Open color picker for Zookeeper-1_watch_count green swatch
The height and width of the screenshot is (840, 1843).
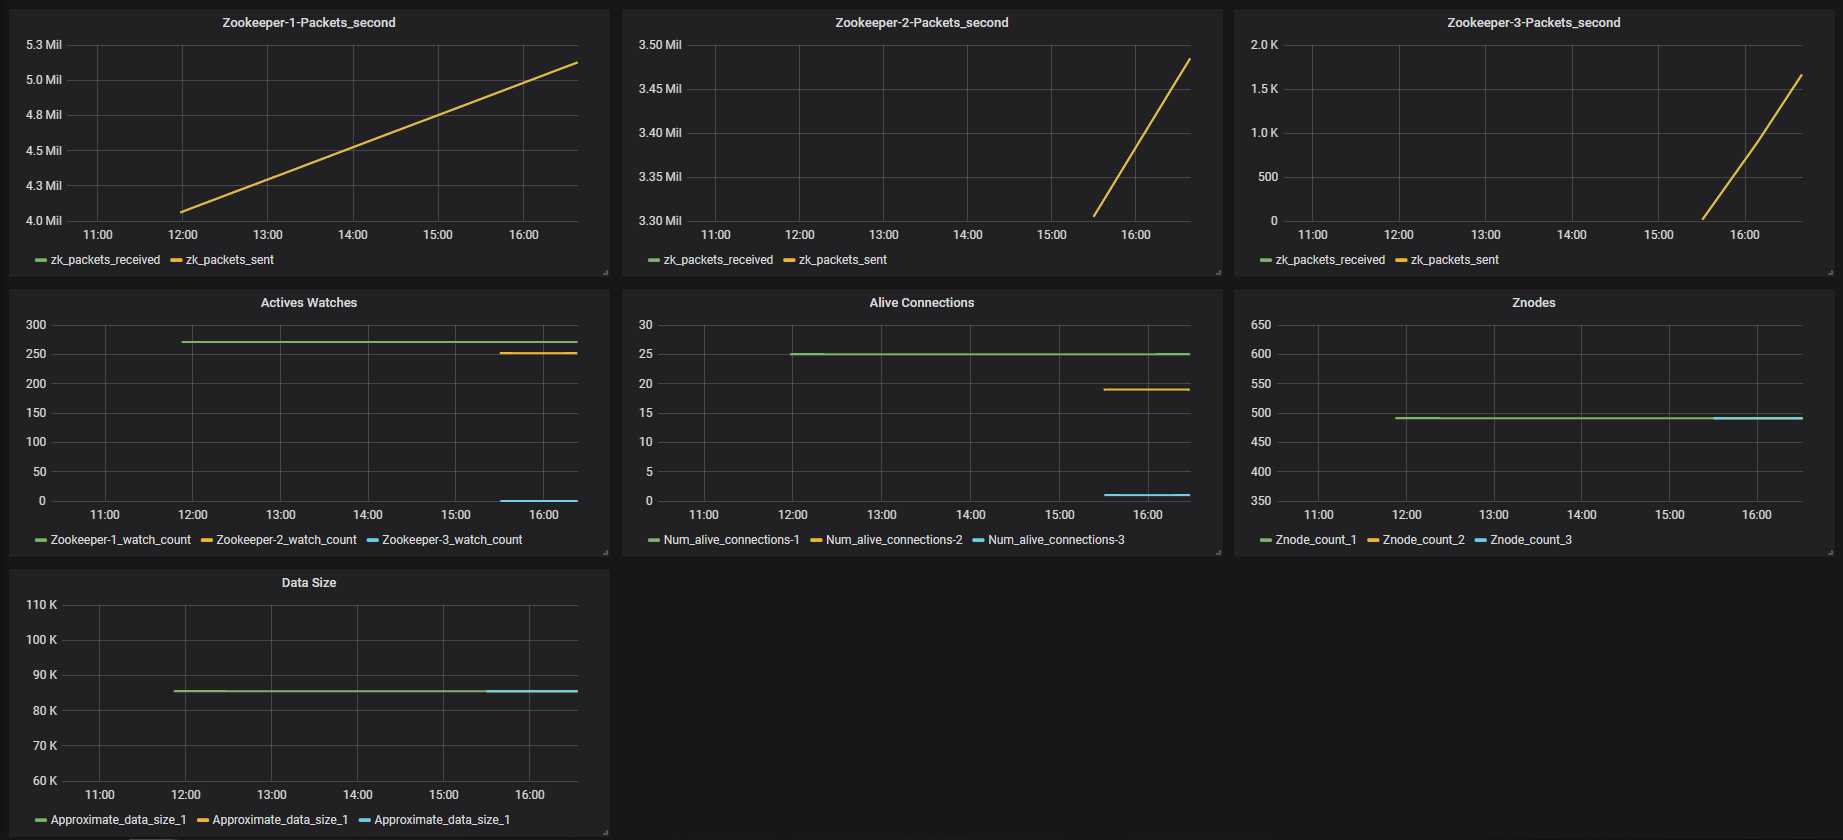point(41,540)
